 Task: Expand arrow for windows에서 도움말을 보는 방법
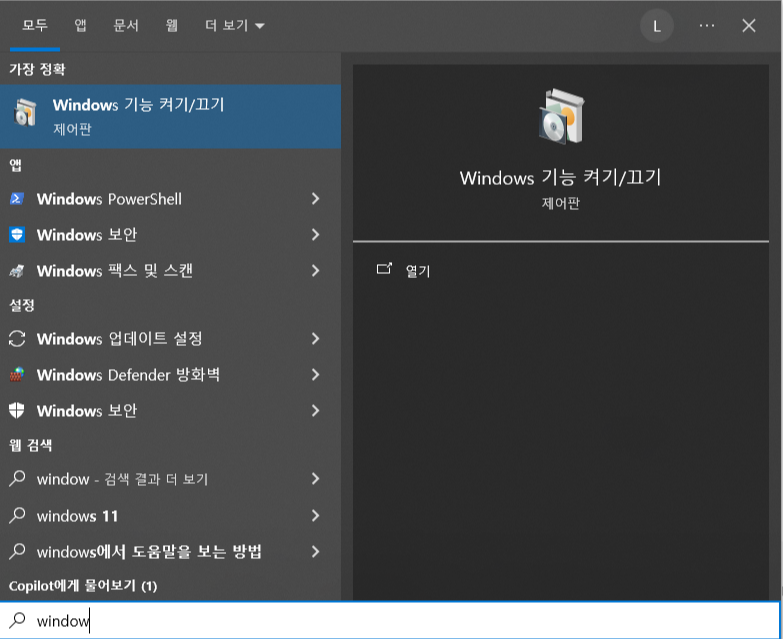pyautogui.click(x=315, y=552)
